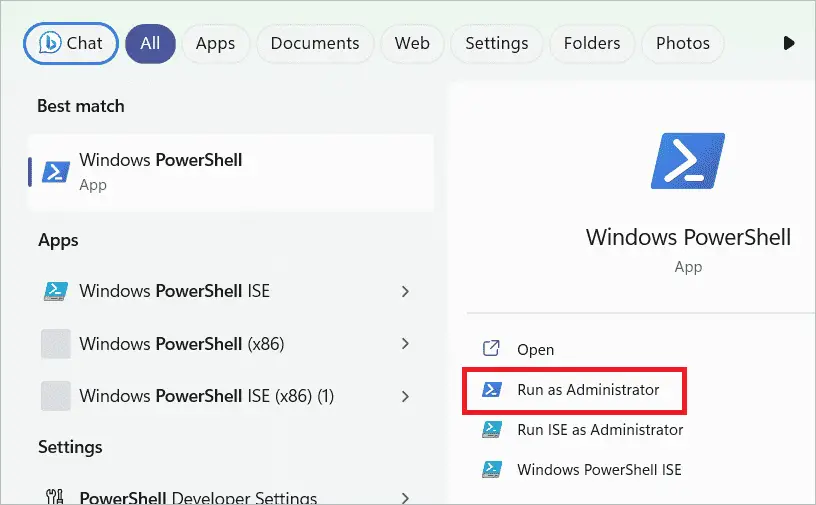The image size is (816, 505).
Task: Expand the Windows PowerShell ISE chevron
Action: (x=405, y=292)
